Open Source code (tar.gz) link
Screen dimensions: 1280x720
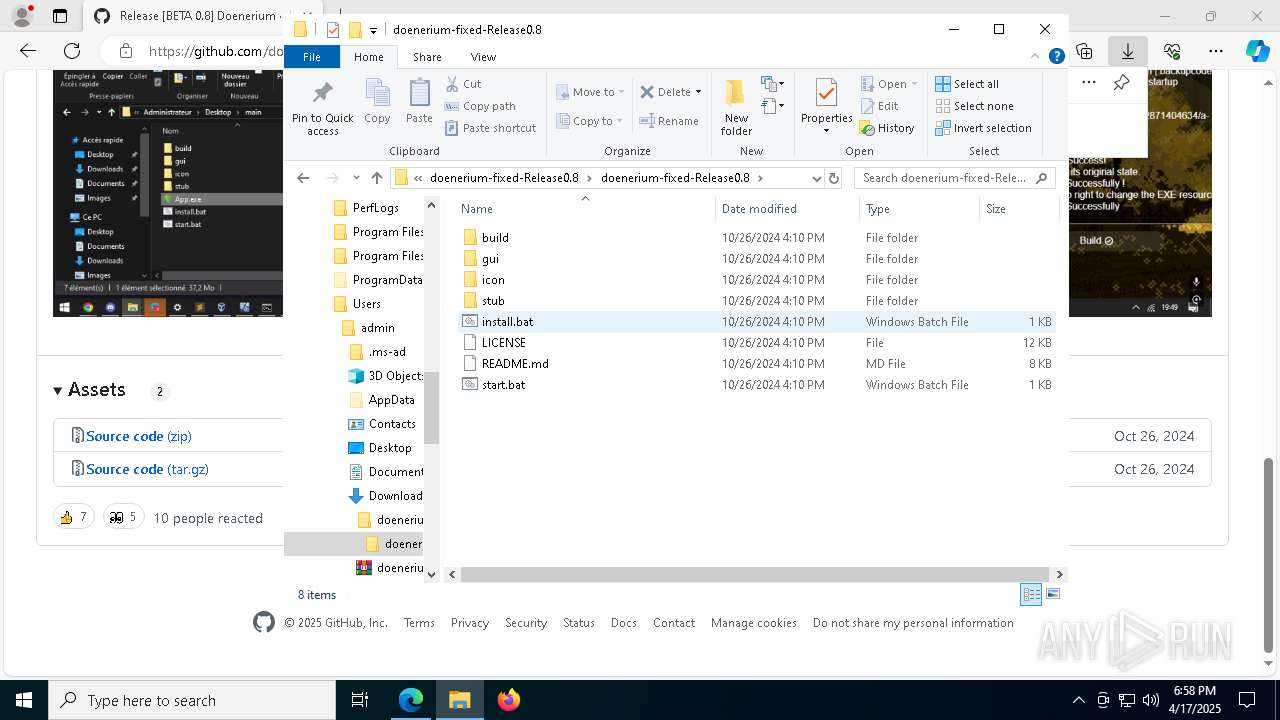click(147, 469)
